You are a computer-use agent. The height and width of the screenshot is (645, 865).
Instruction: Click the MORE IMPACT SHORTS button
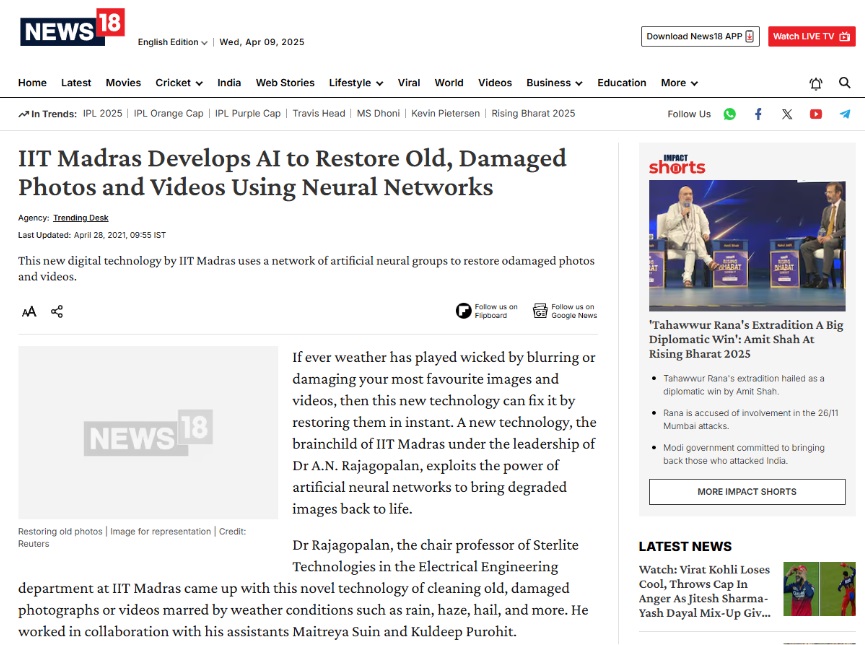(747, 492)
